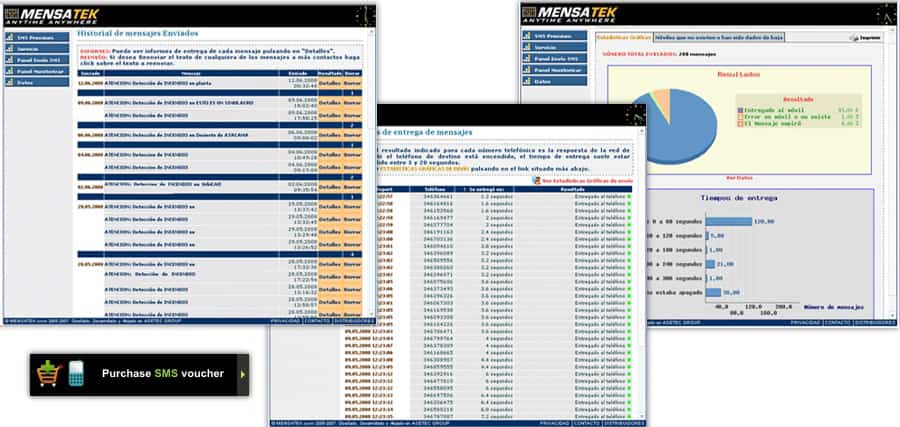
Task: Click Mensaje column header in history table
Action: [191, 73]
